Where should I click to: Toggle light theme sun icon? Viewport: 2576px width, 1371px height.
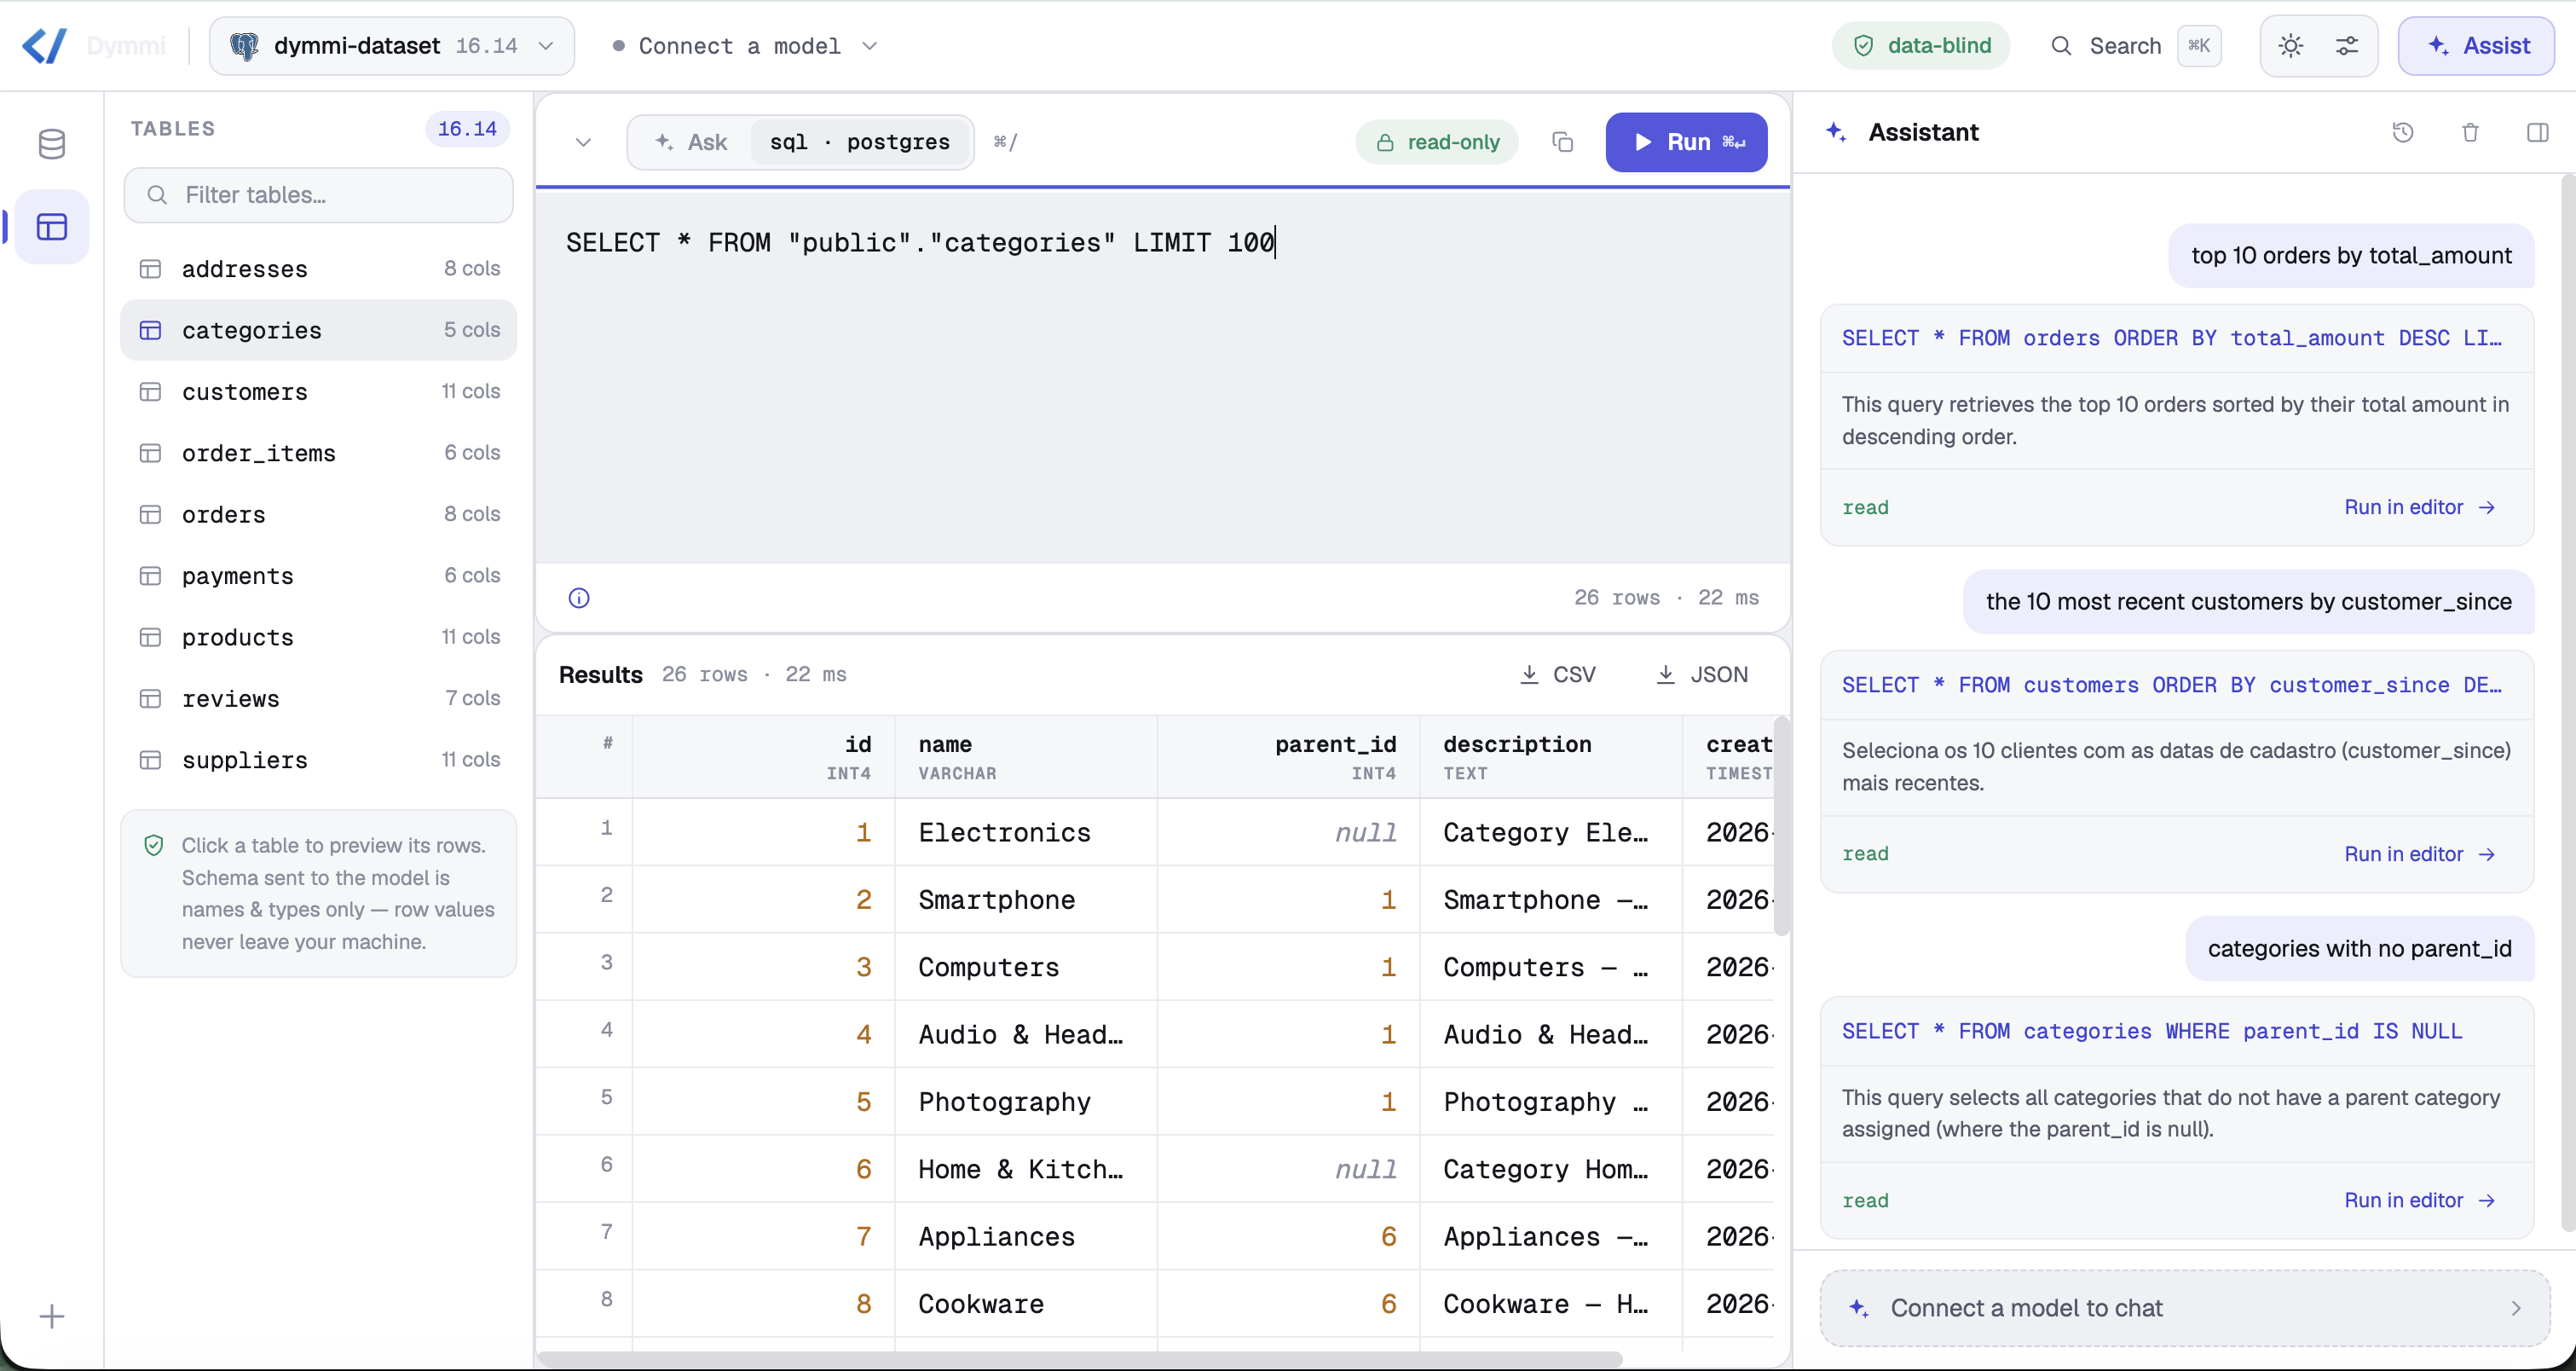coord(2291,46)
